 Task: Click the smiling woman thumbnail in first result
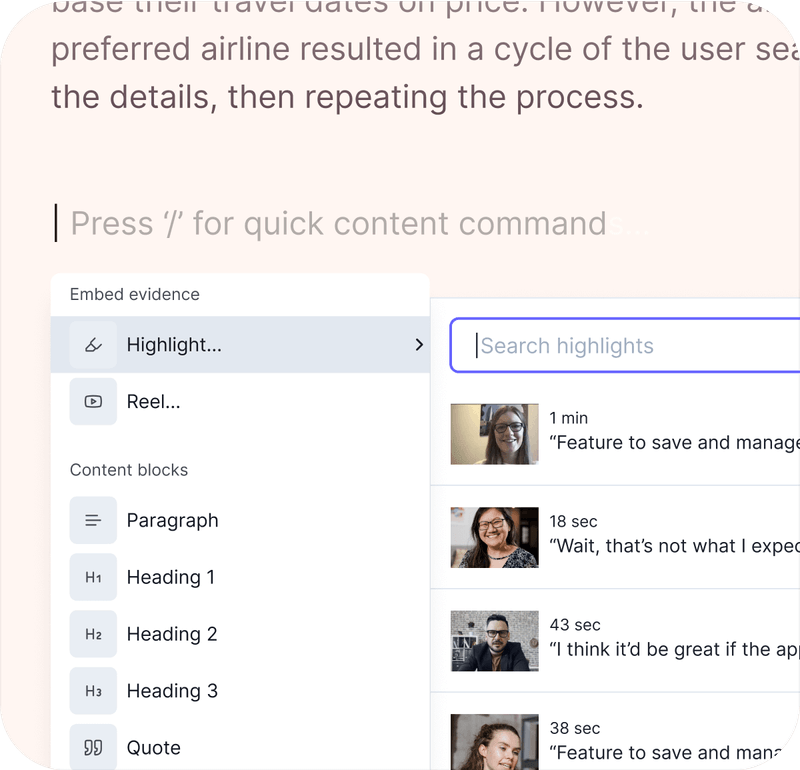pyautogui.click(x=494, y=433)
